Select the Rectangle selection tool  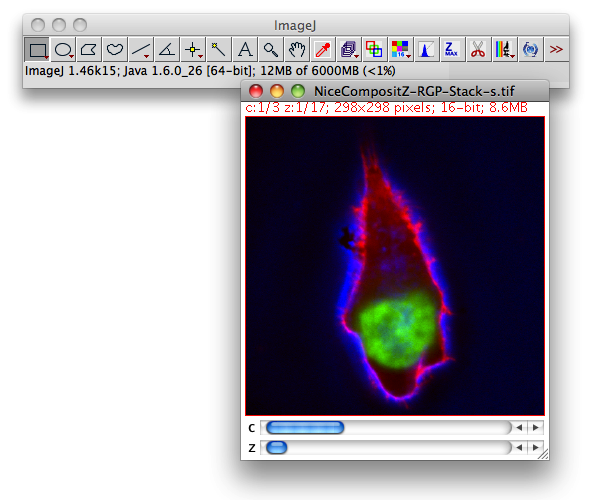coord(37,49)
